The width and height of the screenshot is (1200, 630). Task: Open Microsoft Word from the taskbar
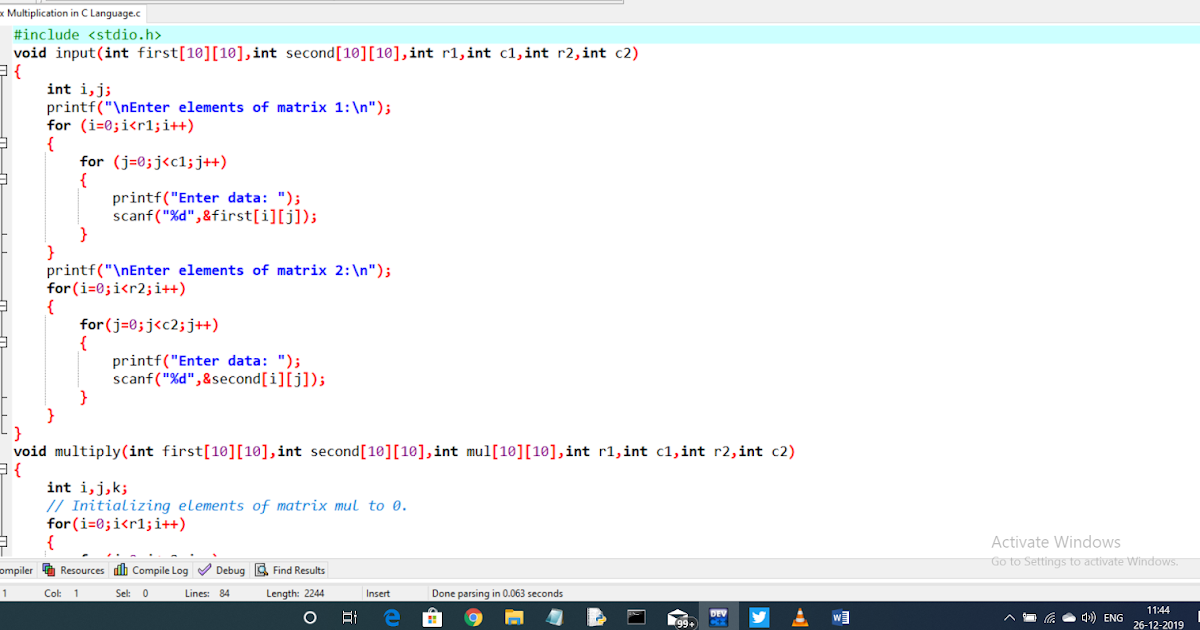(840, 617)
